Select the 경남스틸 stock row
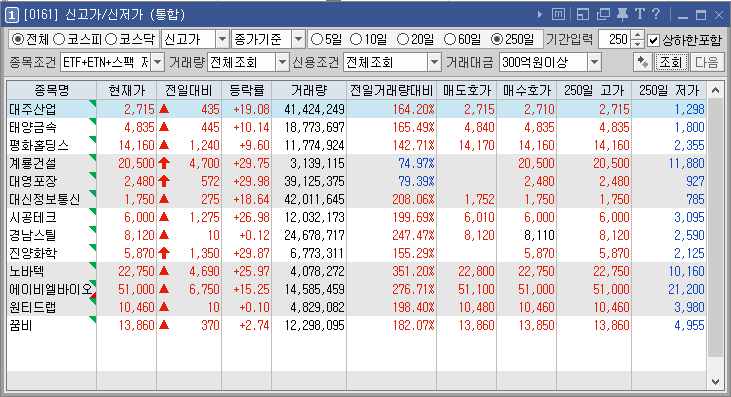The height and width of the screenshot is (397, 731). [x=356, y=235]
